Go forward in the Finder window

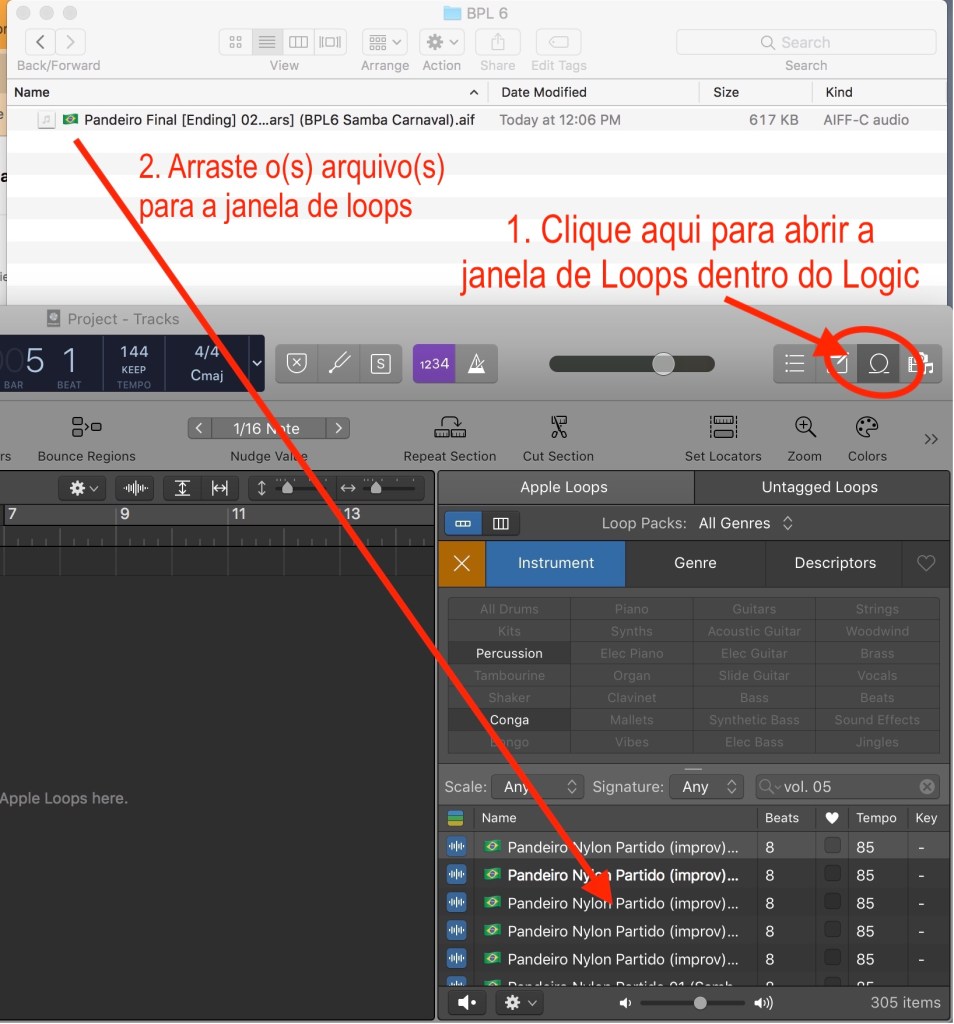71,42
